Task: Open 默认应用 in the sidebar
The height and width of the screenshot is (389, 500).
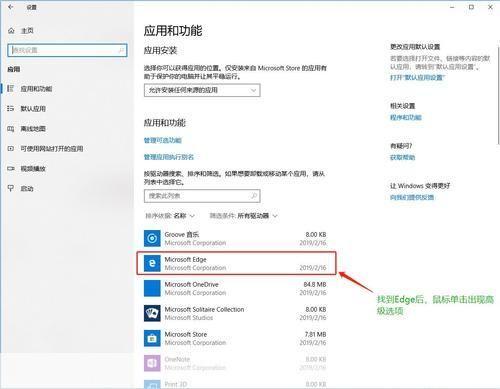Action: tap(33, 109)
